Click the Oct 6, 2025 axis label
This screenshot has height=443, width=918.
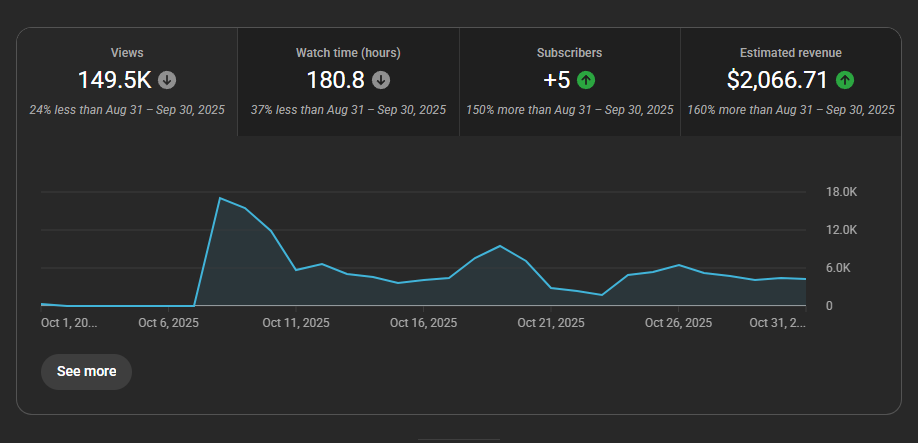(168, 323)
